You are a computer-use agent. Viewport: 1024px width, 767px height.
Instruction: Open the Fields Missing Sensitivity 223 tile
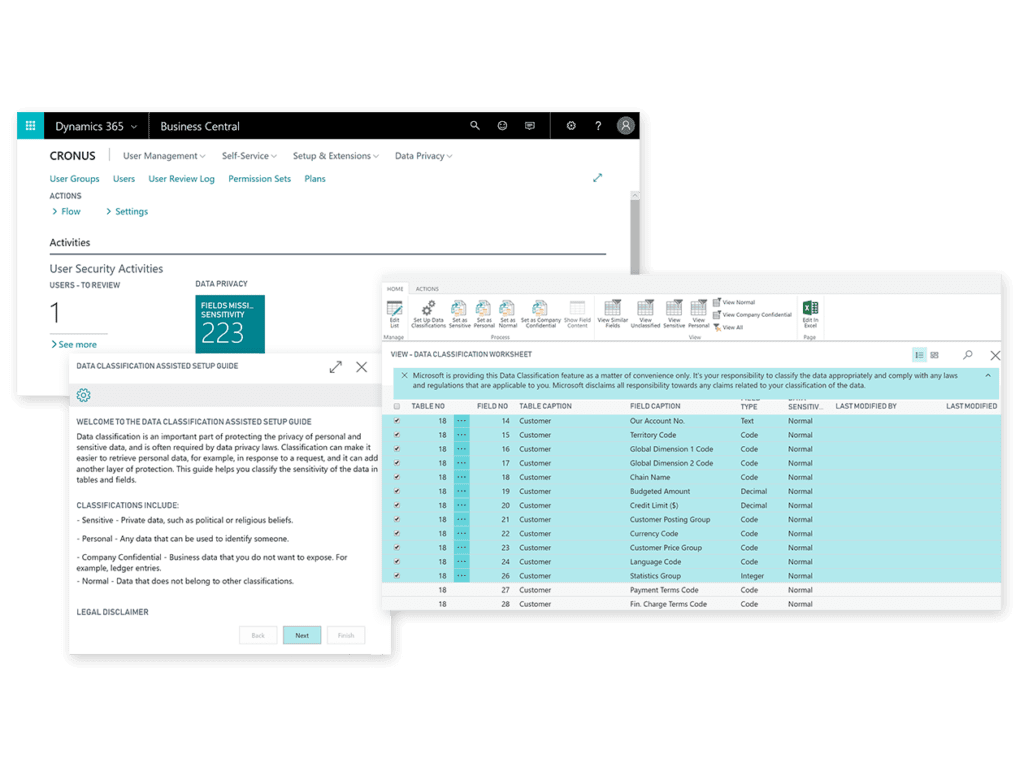(x=230, y=324)
